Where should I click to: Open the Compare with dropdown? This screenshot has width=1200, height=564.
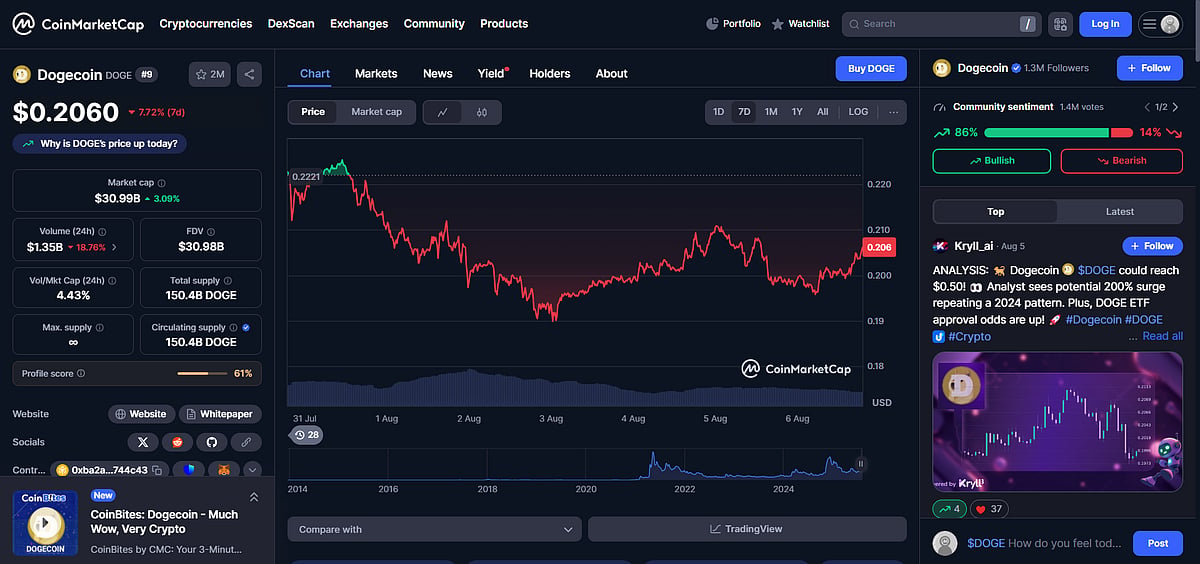coord(434,529)
